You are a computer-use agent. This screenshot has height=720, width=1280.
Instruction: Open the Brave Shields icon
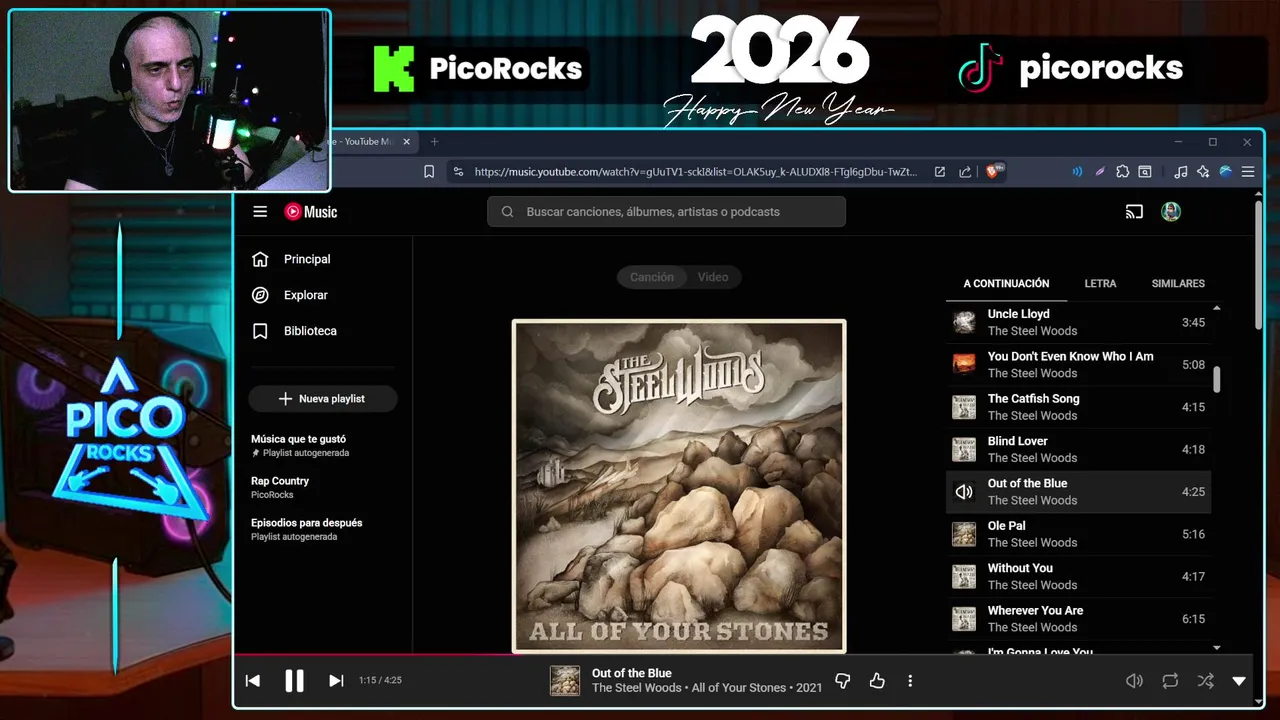point(995,172)
